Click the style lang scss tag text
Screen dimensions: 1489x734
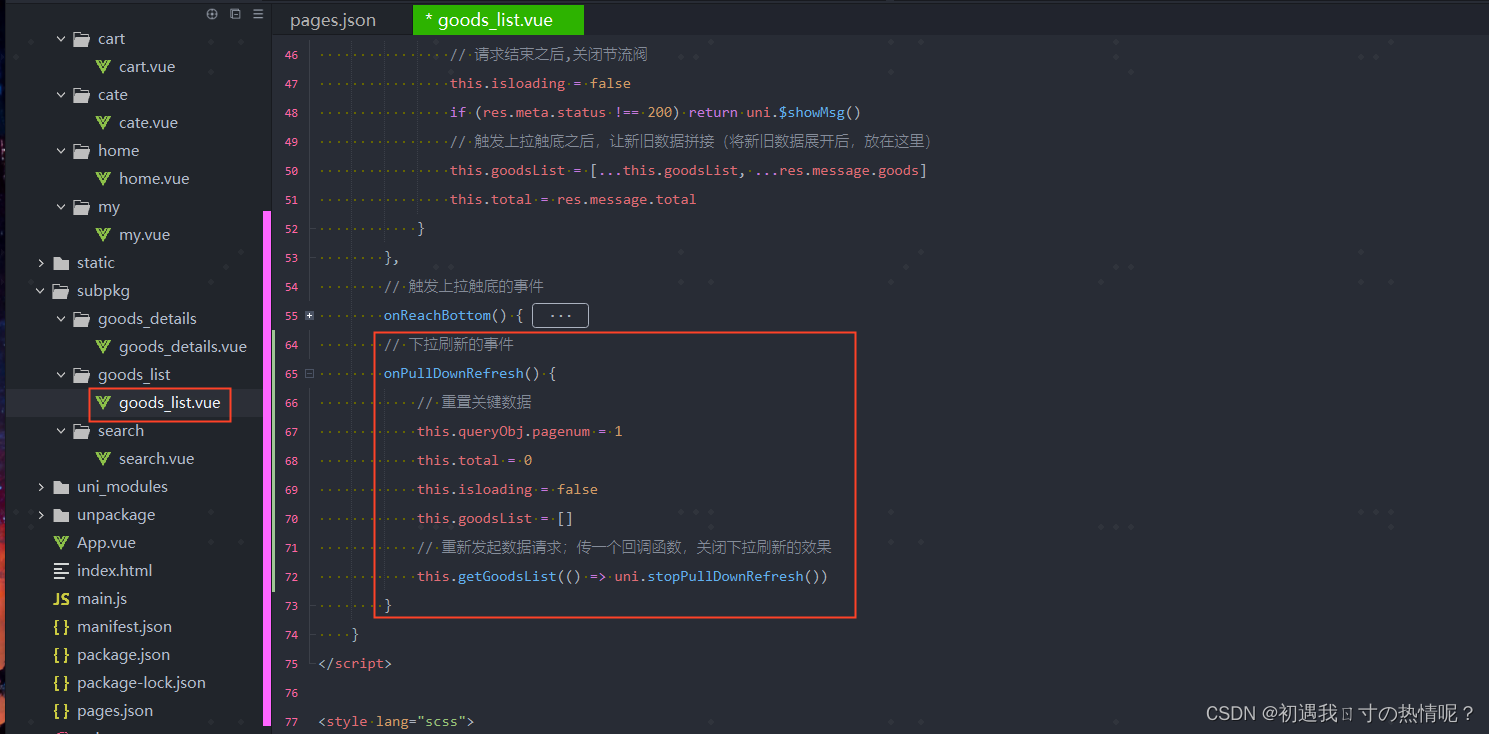(396, 721)
